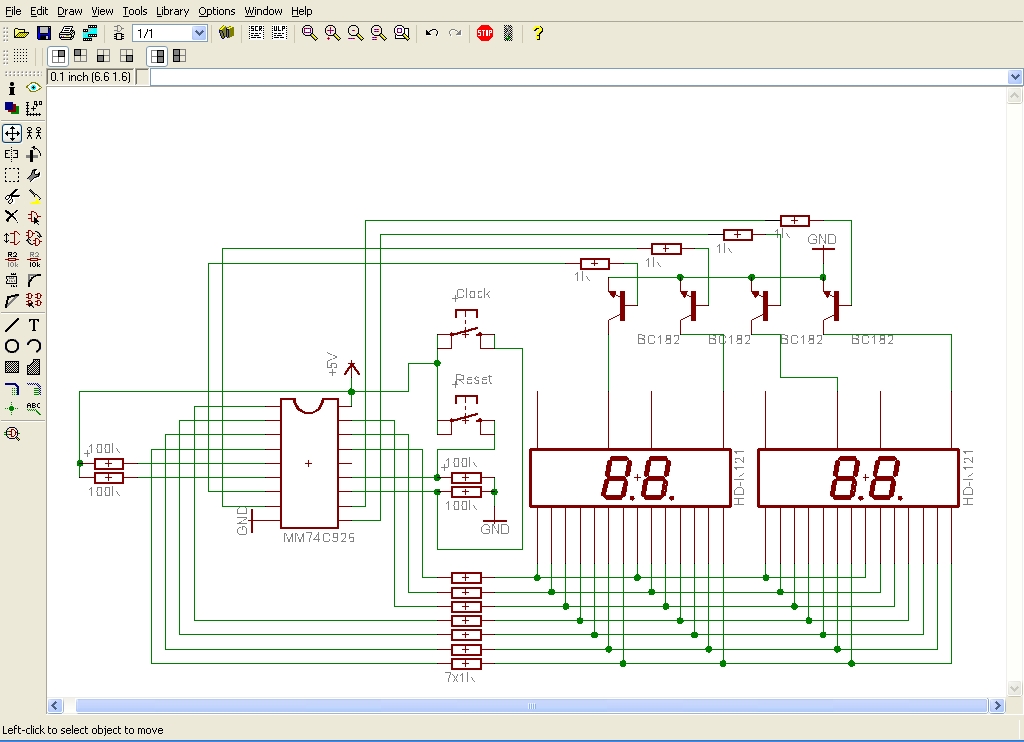1024x742 pixels.
Task: Select the Move tool
Action: click(x=12, y=133)
